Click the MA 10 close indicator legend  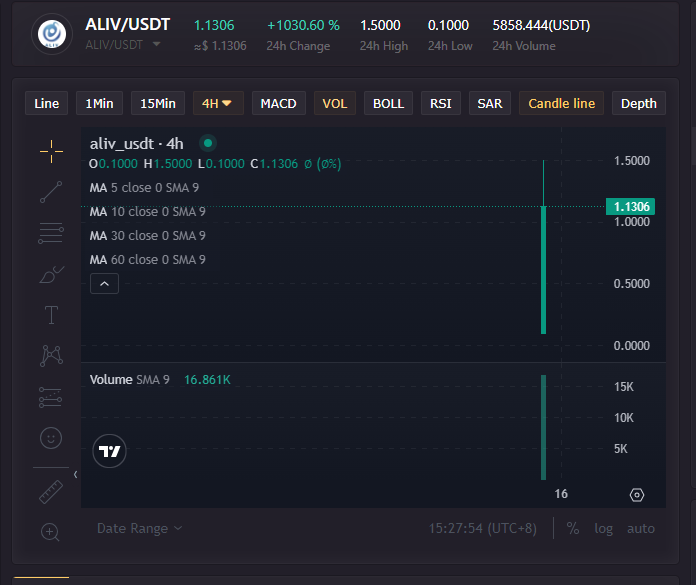click(x=147, y=212)
